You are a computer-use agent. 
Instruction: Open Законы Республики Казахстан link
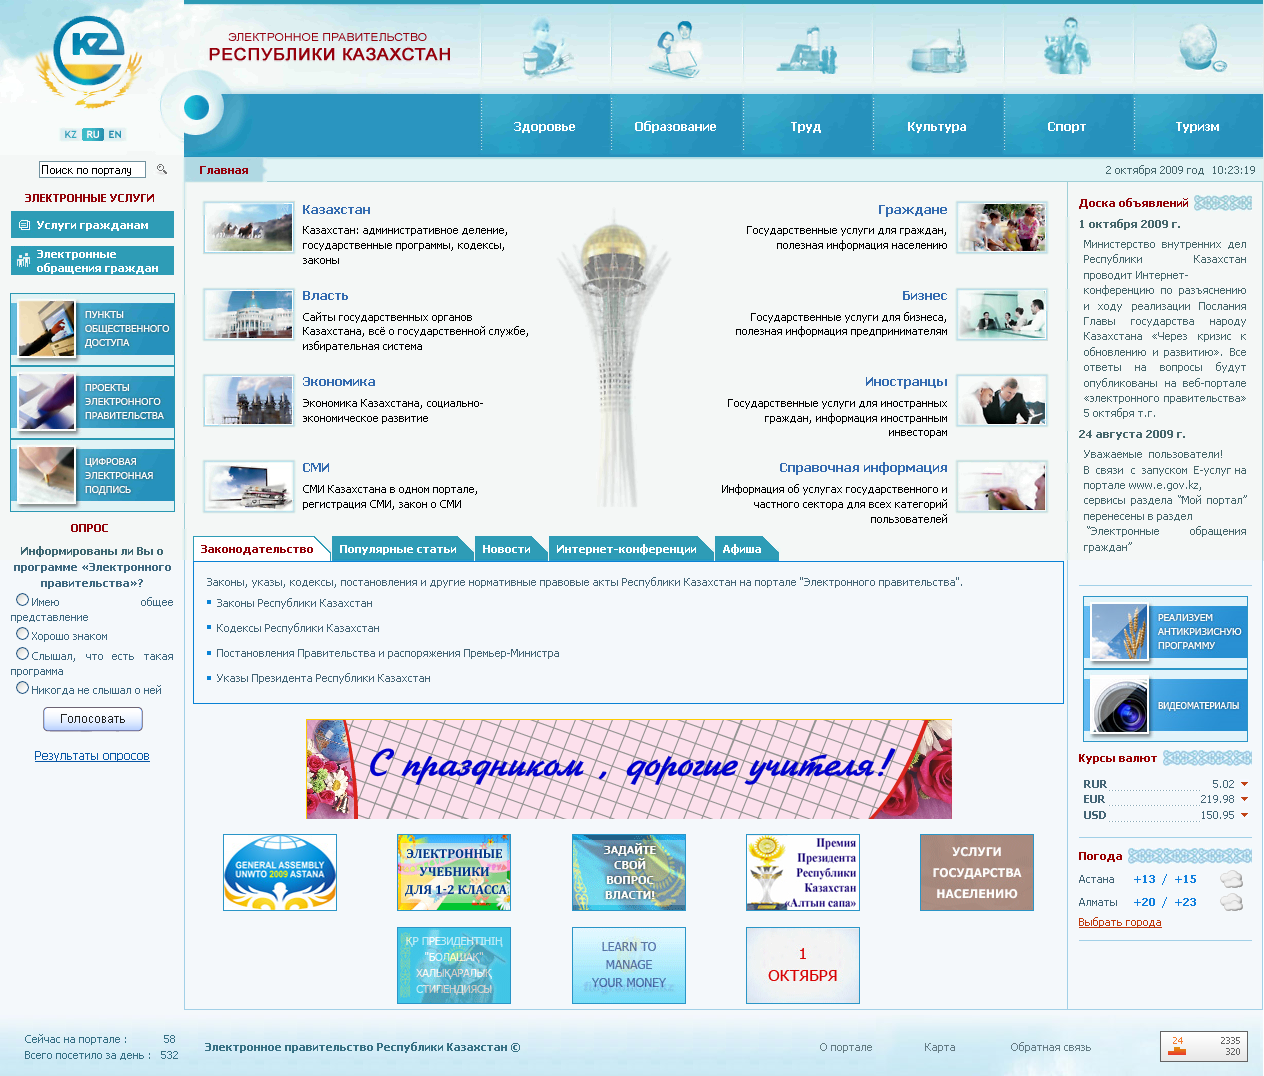click(x=294, y=603)
